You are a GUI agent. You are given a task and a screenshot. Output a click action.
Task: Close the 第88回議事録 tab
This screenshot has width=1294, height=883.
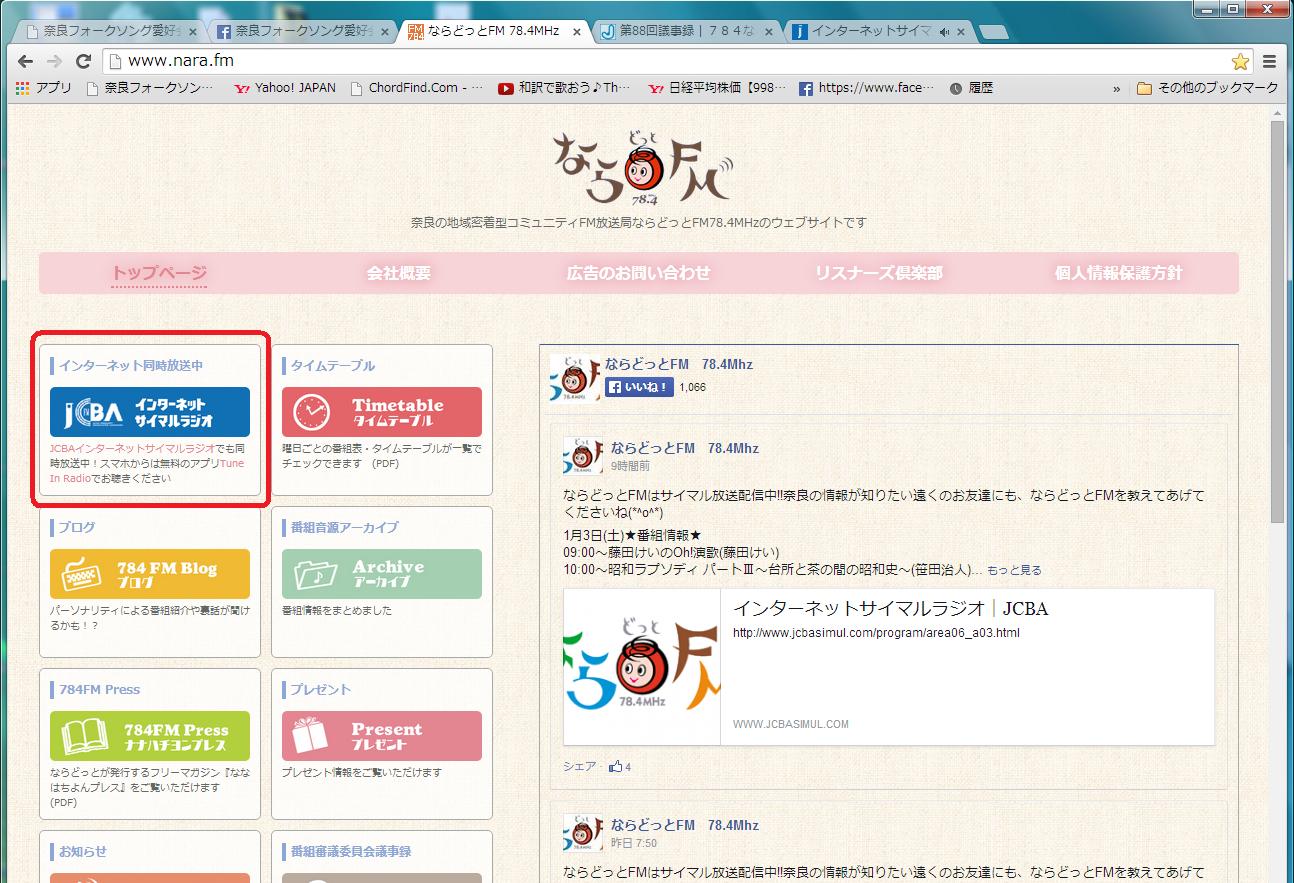(x=768, y=32)
